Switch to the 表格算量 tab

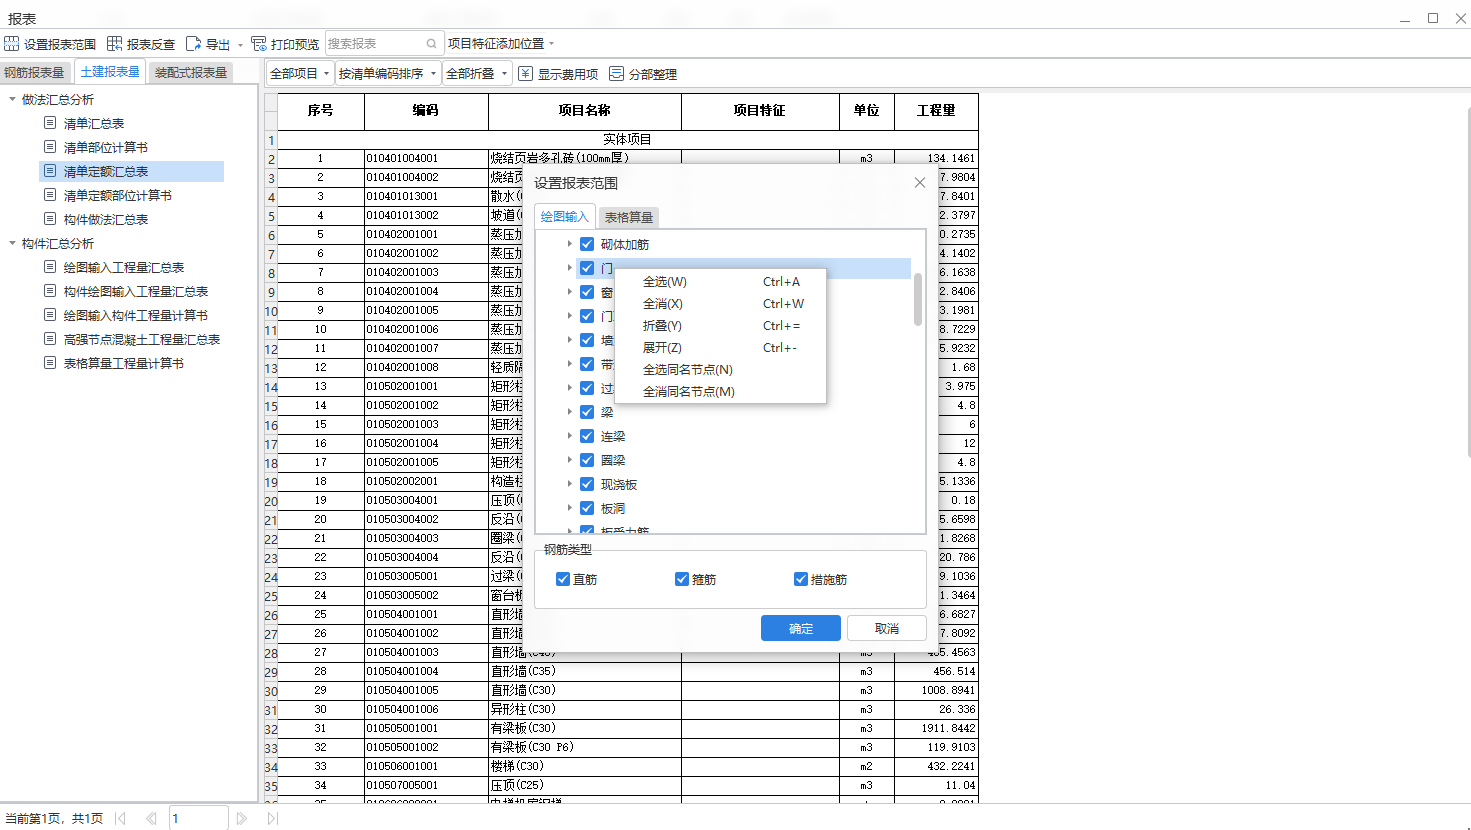pyautogui.click(x=629, y=217)
